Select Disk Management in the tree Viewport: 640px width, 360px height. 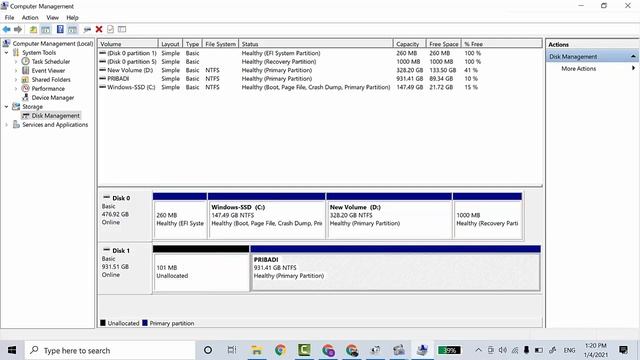click(56, 116)
